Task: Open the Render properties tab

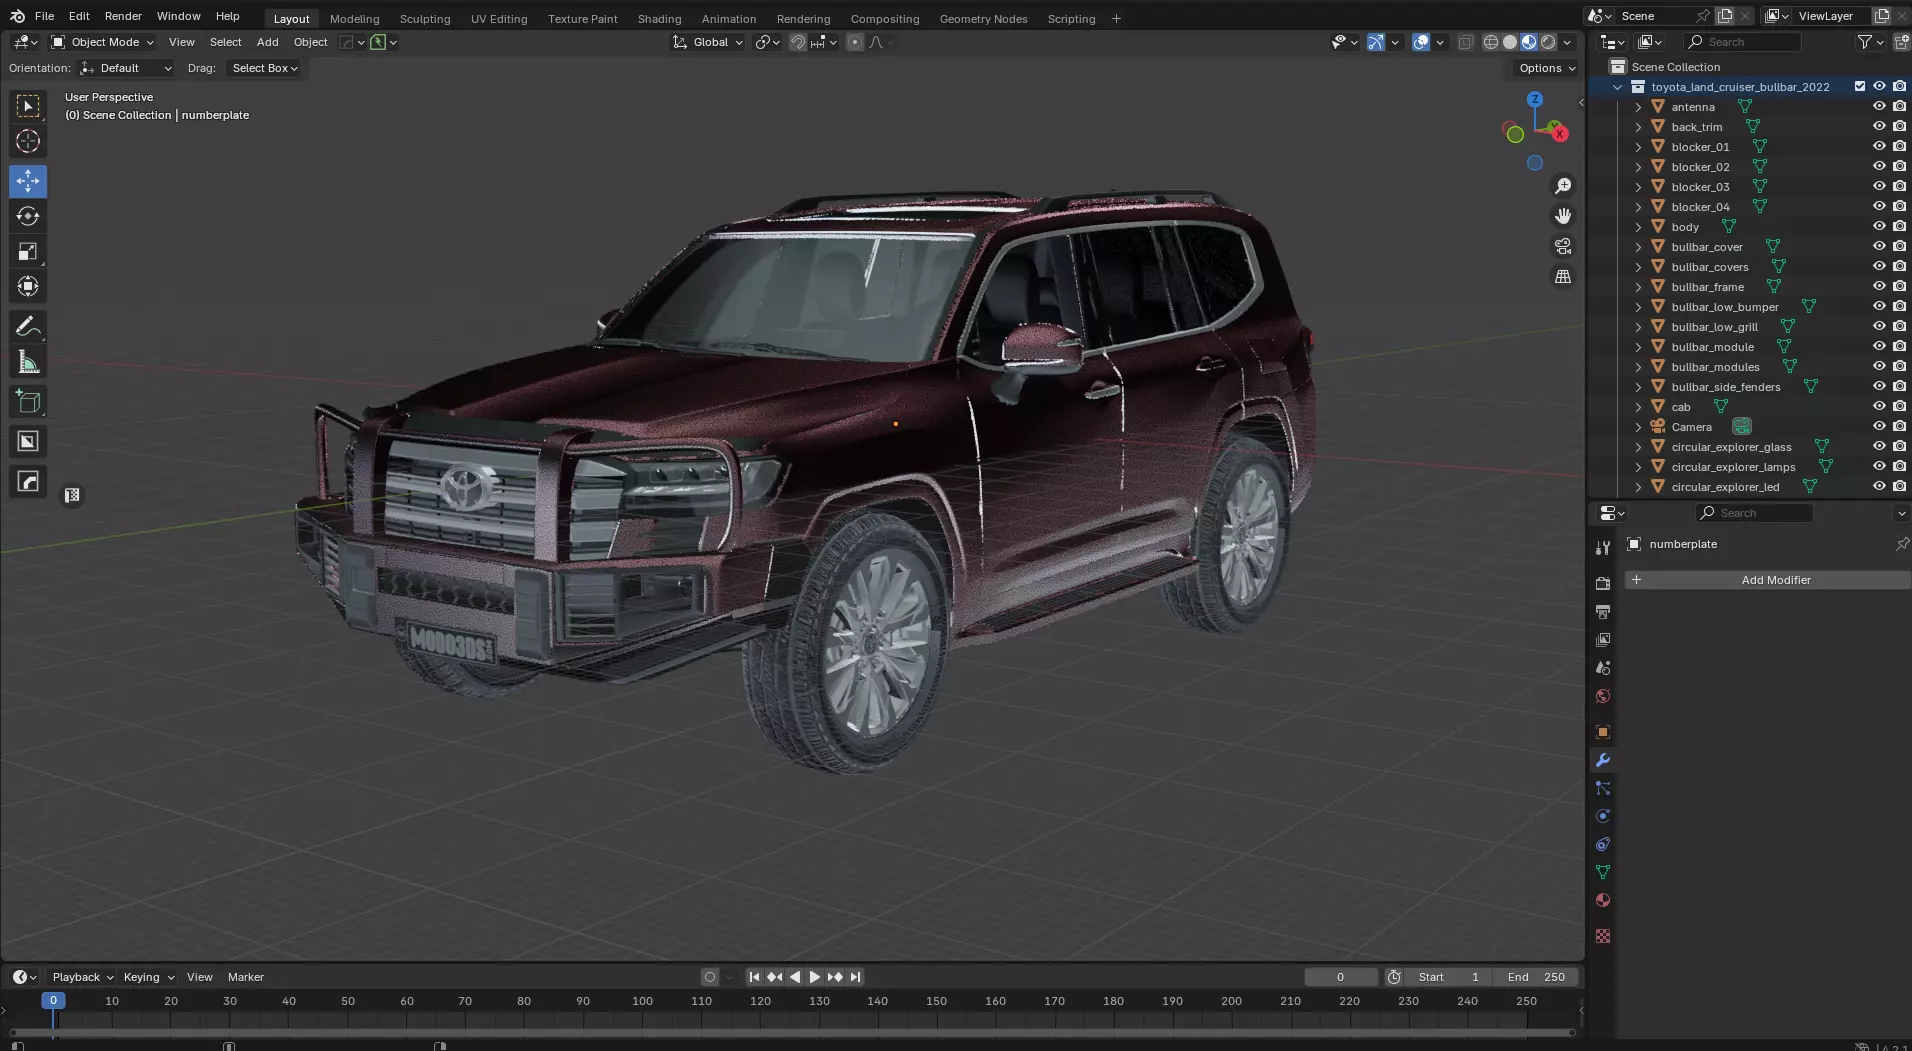Action: click(1603, 583)
